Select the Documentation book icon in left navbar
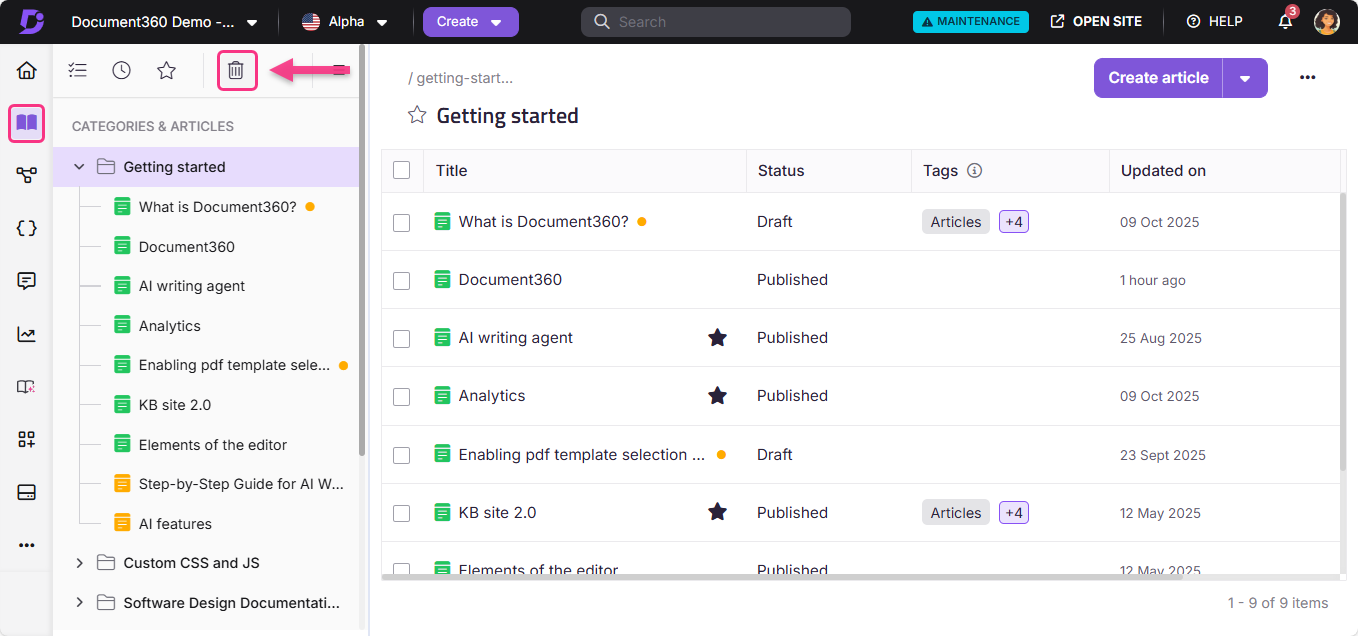The height and width of the screenshot is (636, 1358). 26,123
